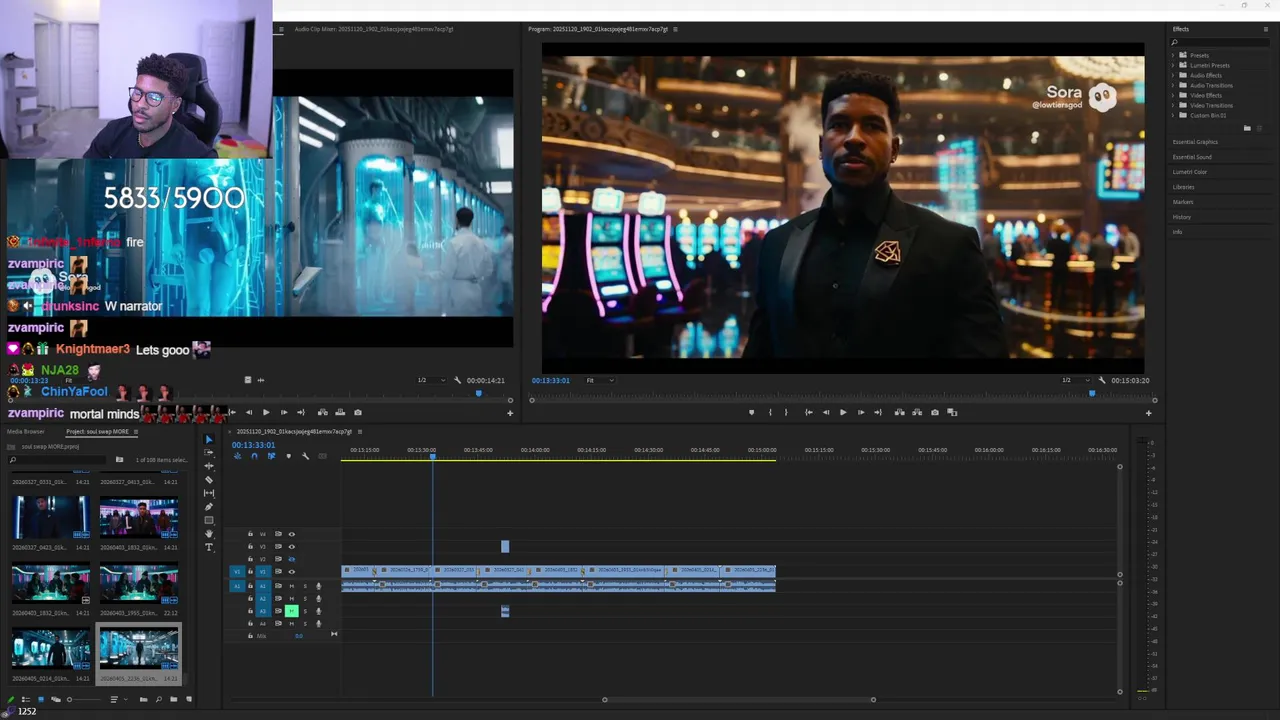Switch to Media Browser tab
The height and width of the screenshot is (720, 1280).
[25, 432]
